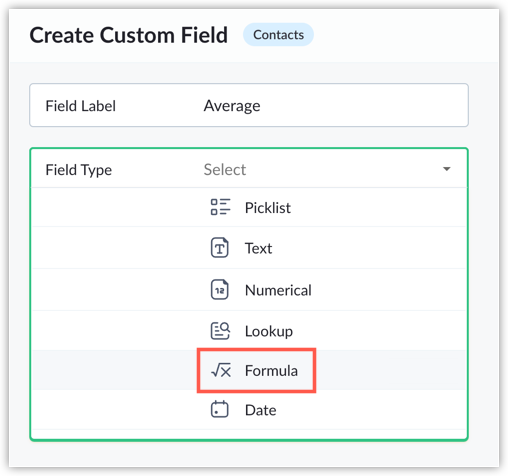Open the Select field type combo box
Screen dimensions: 508x476
(x=249, y=169)
